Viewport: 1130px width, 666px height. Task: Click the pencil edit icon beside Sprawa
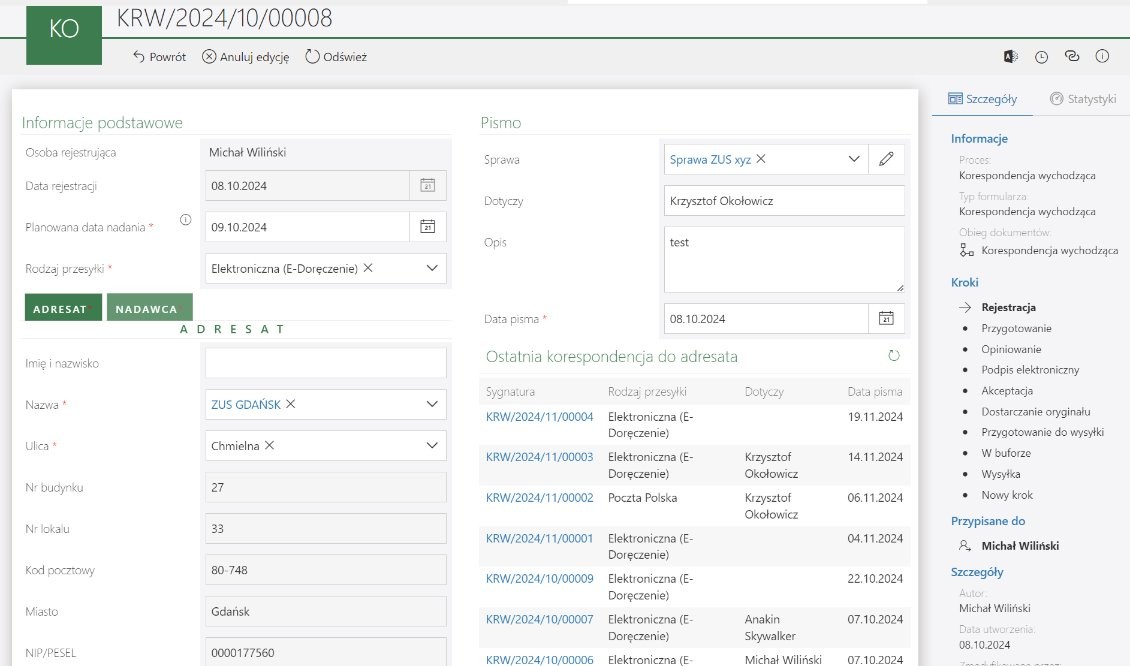pos(885,159)
